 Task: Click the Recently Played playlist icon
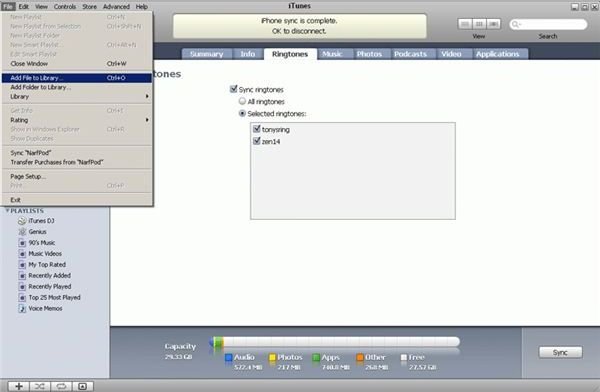click(x=22, y=286)
